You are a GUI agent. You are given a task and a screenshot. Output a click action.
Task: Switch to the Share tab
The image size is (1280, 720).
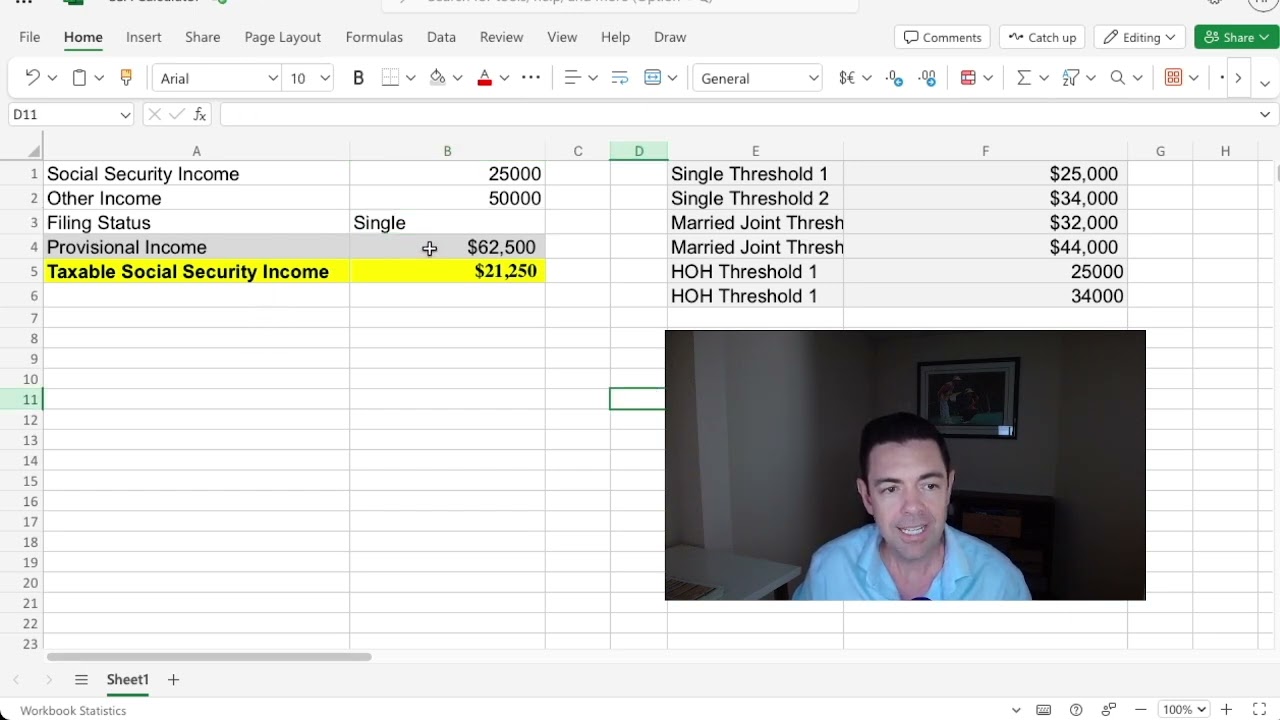202,37
